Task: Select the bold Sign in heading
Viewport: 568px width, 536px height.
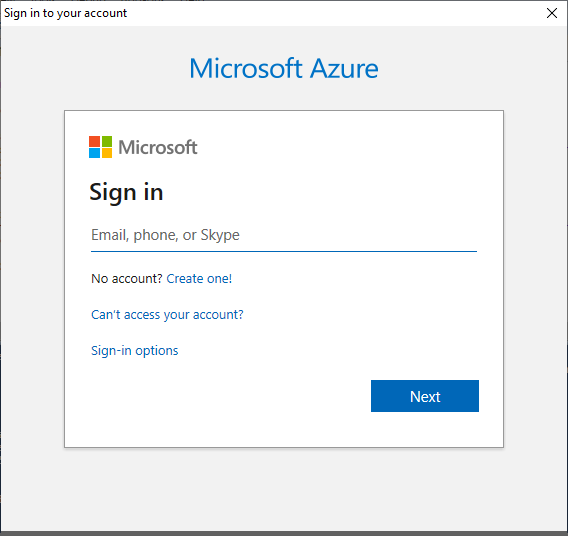Action: (126, 192)
